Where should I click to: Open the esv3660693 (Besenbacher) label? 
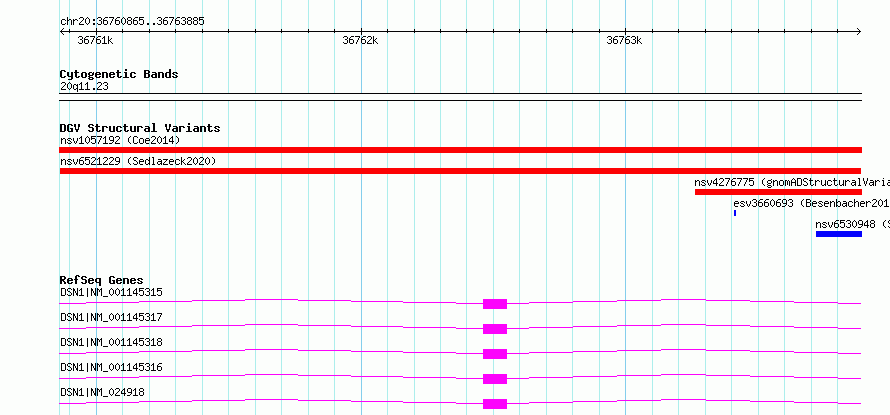(812, 203)
